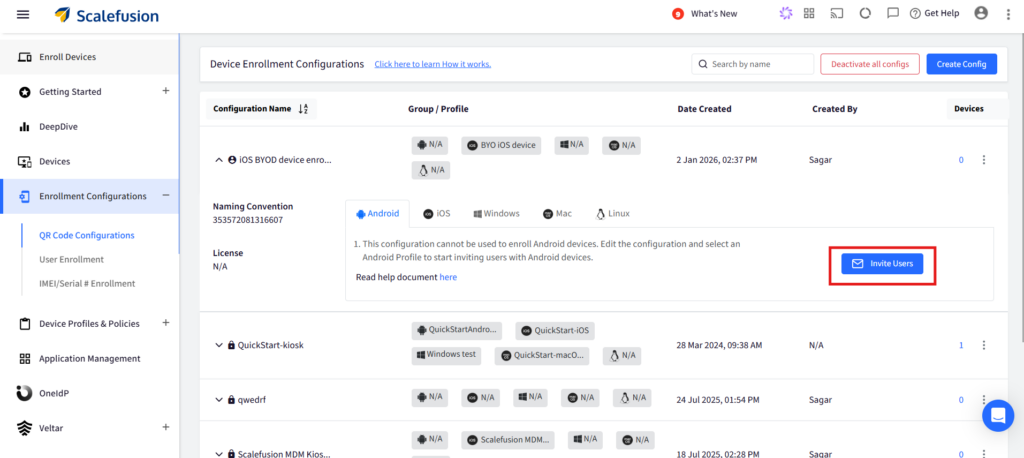Screen dimensions: 1024x458
Task: Click Get Help in the header
Action: [935, 13]
